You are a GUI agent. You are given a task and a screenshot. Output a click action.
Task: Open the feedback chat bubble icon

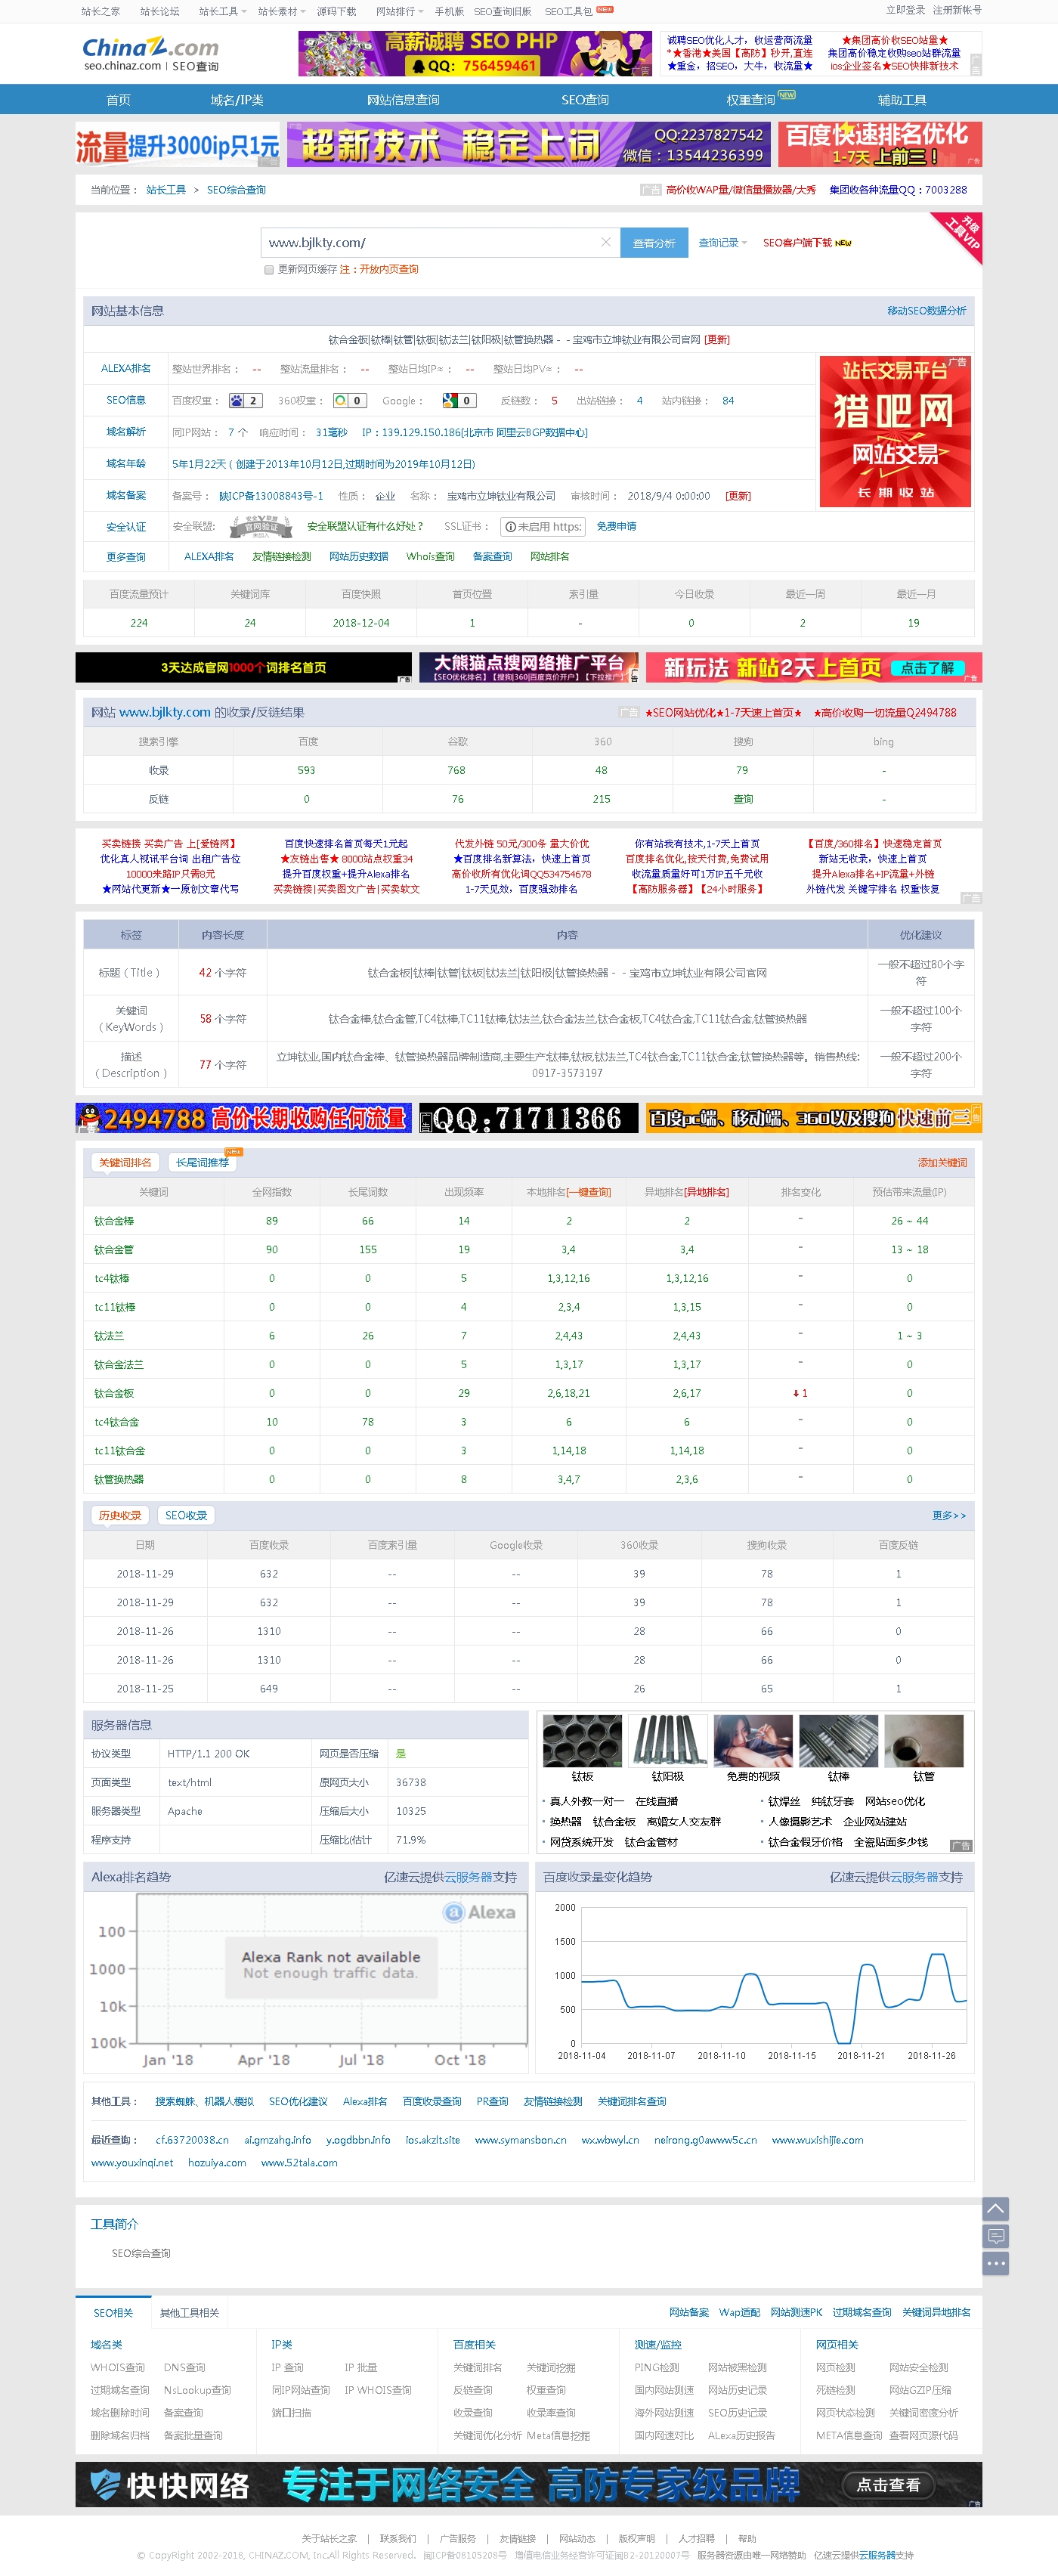point(995,2235)
